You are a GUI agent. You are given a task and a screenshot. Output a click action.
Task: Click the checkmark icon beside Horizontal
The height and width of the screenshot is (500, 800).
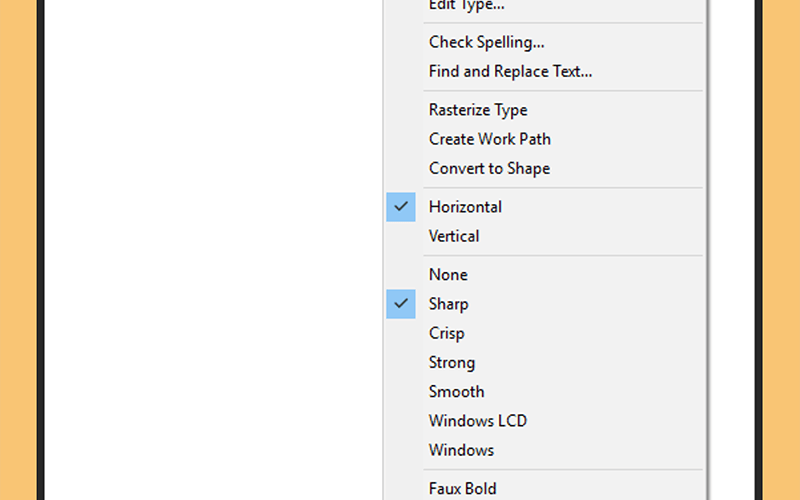pyautogui.click(x=401, y=207)
